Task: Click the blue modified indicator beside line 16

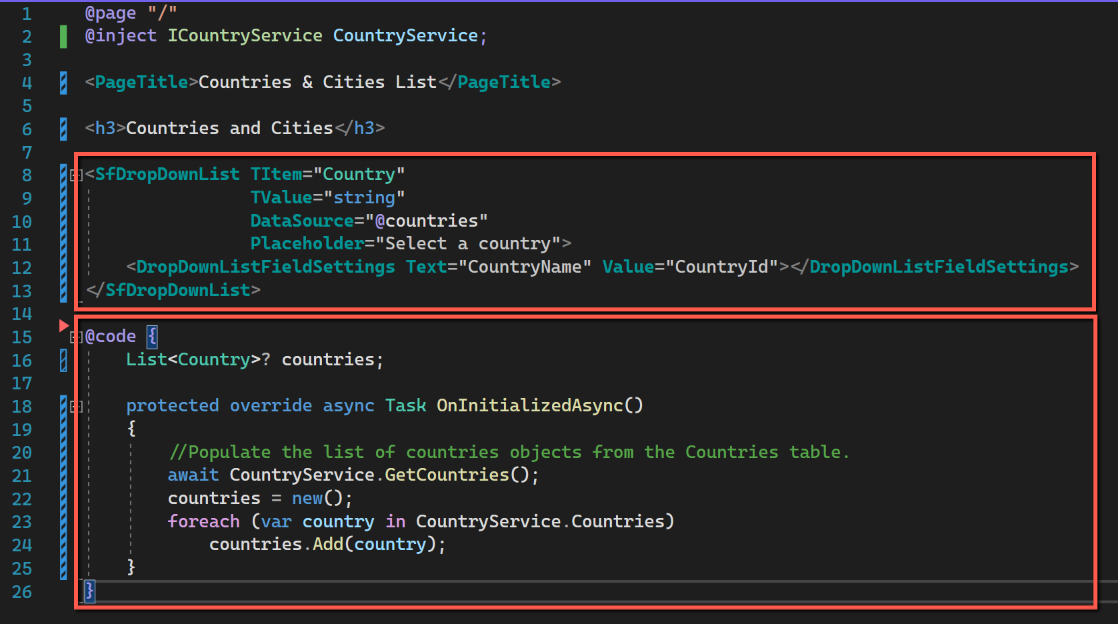Action: [x=62, y=358]
